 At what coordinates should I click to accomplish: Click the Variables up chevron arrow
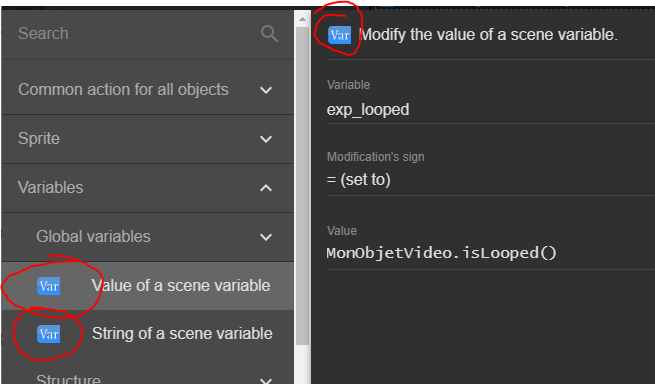click(266, 188)
